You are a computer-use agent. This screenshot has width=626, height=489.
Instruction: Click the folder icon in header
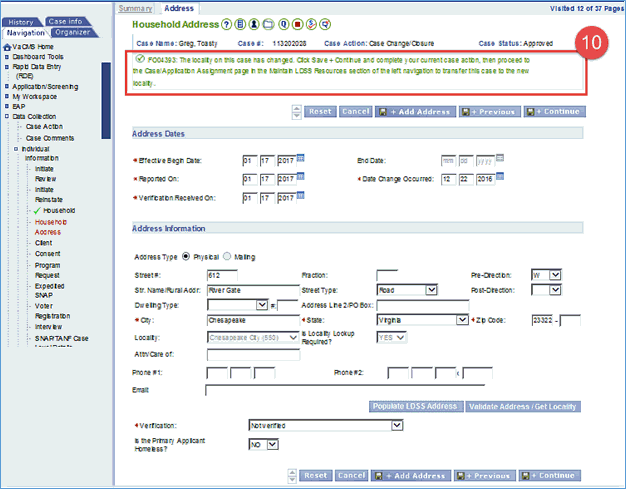pyautogui.click(x=268, y=25)
